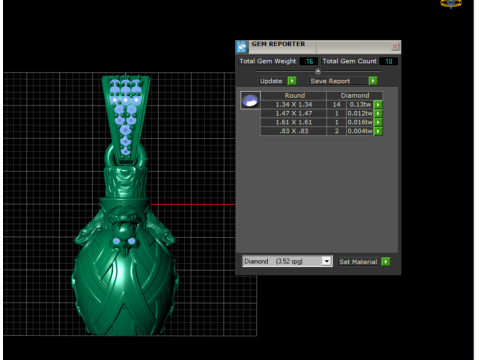Click the green arrow next to Save Report
Image resolution: width=480 pixels, height=360 pixels.
click(x=373, y=81)
